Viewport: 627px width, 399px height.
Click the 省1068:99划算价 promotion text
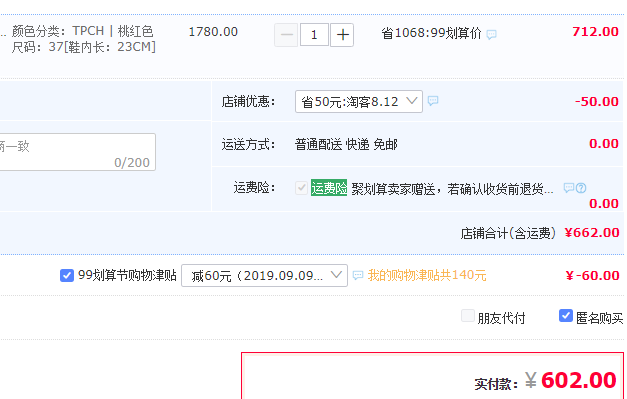pos(431,34)
